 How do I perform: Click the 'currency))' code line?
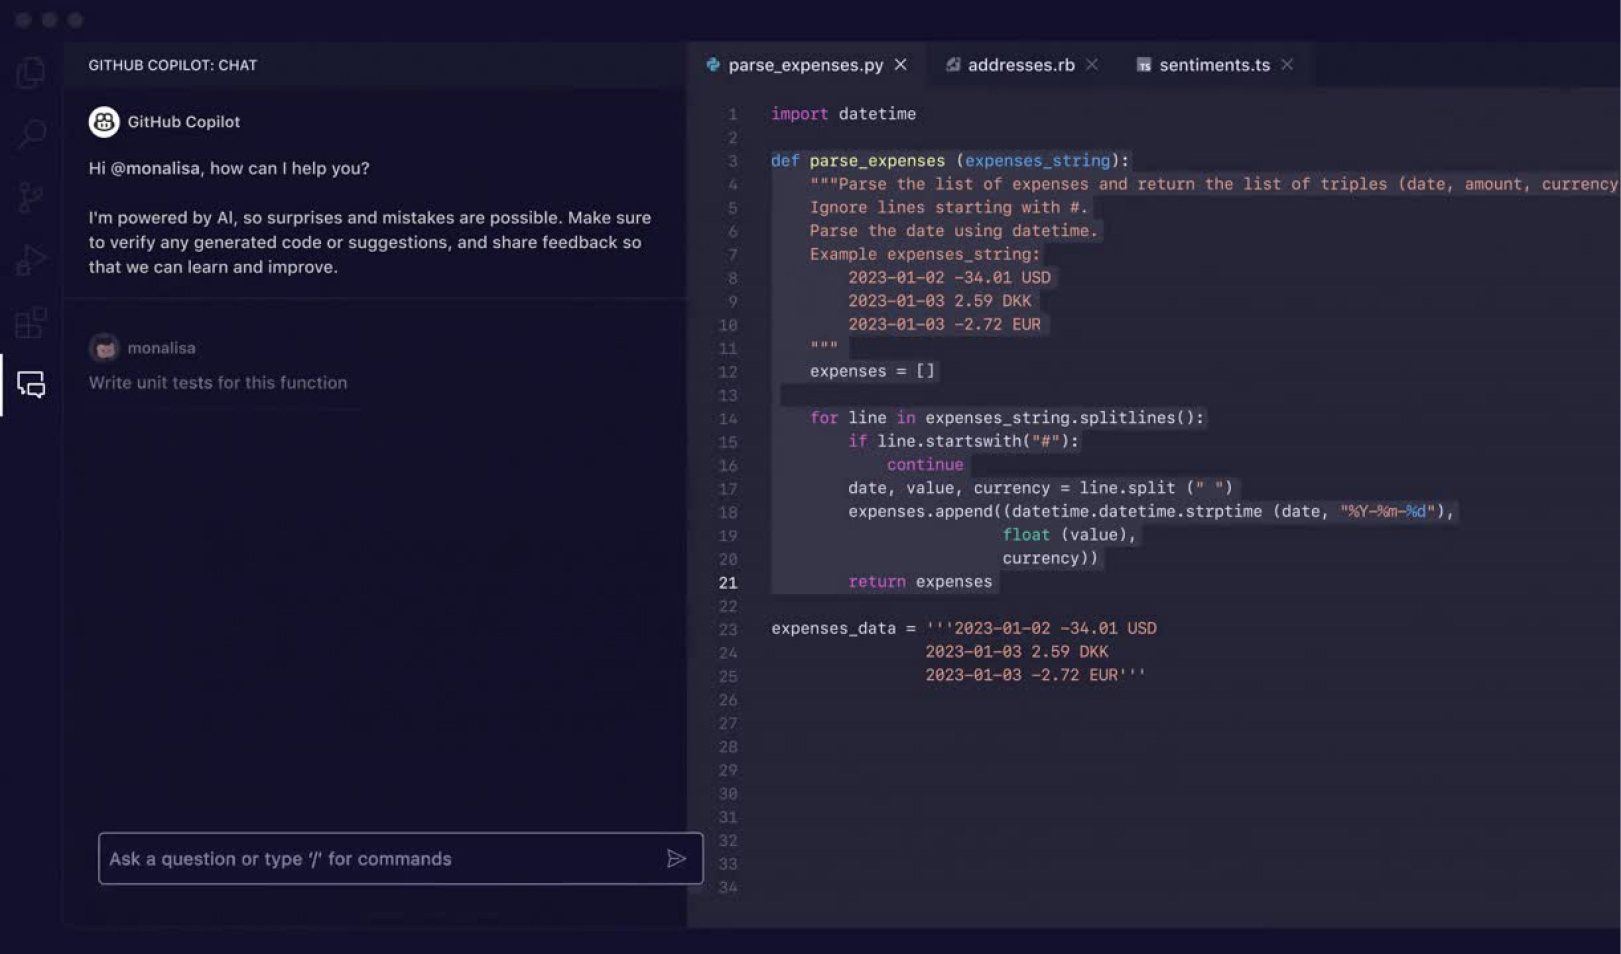1050,558
